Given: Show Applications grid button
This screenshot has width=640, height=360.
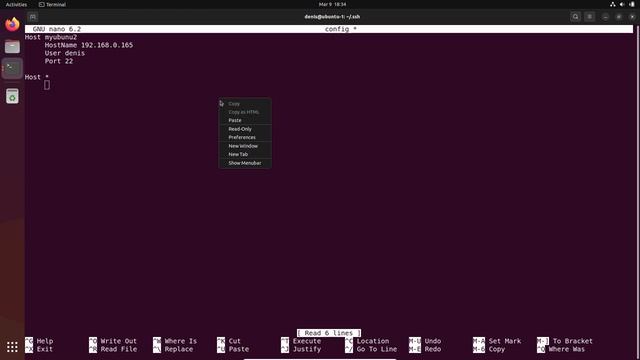Looking at the screenshot, I should (12, 347).
